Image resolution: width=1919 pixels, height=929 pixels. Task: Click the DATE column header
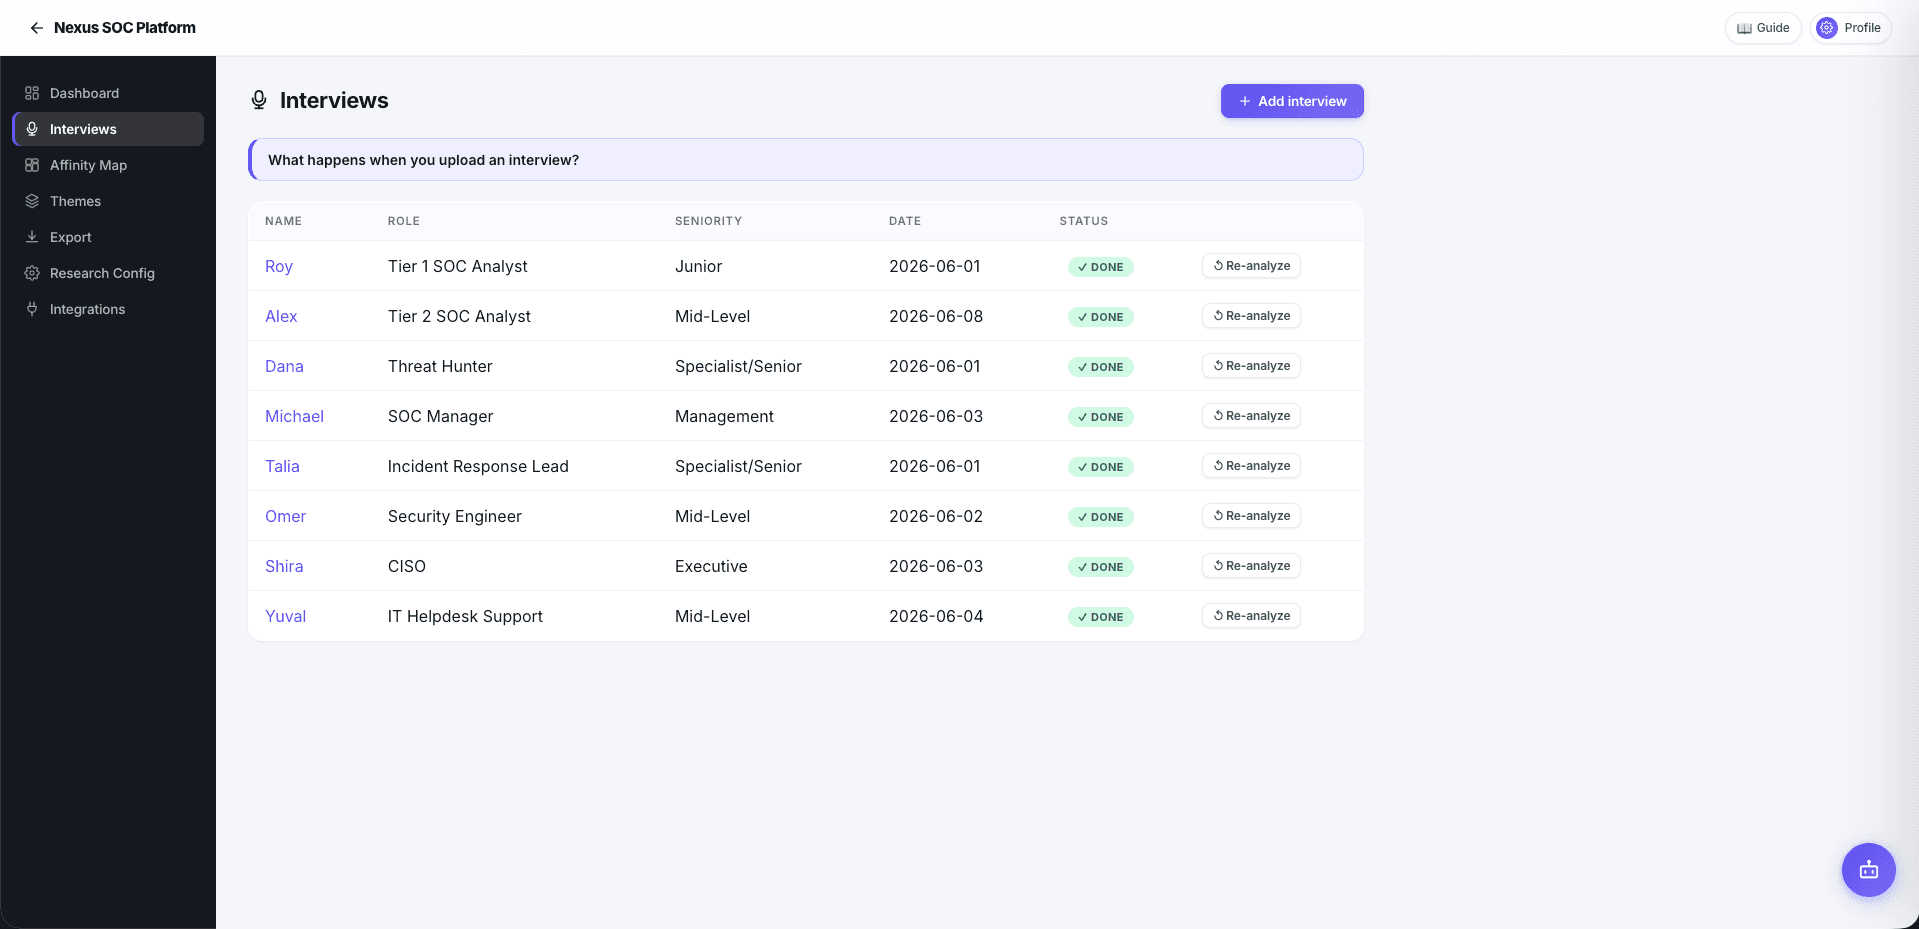[905, 221]
